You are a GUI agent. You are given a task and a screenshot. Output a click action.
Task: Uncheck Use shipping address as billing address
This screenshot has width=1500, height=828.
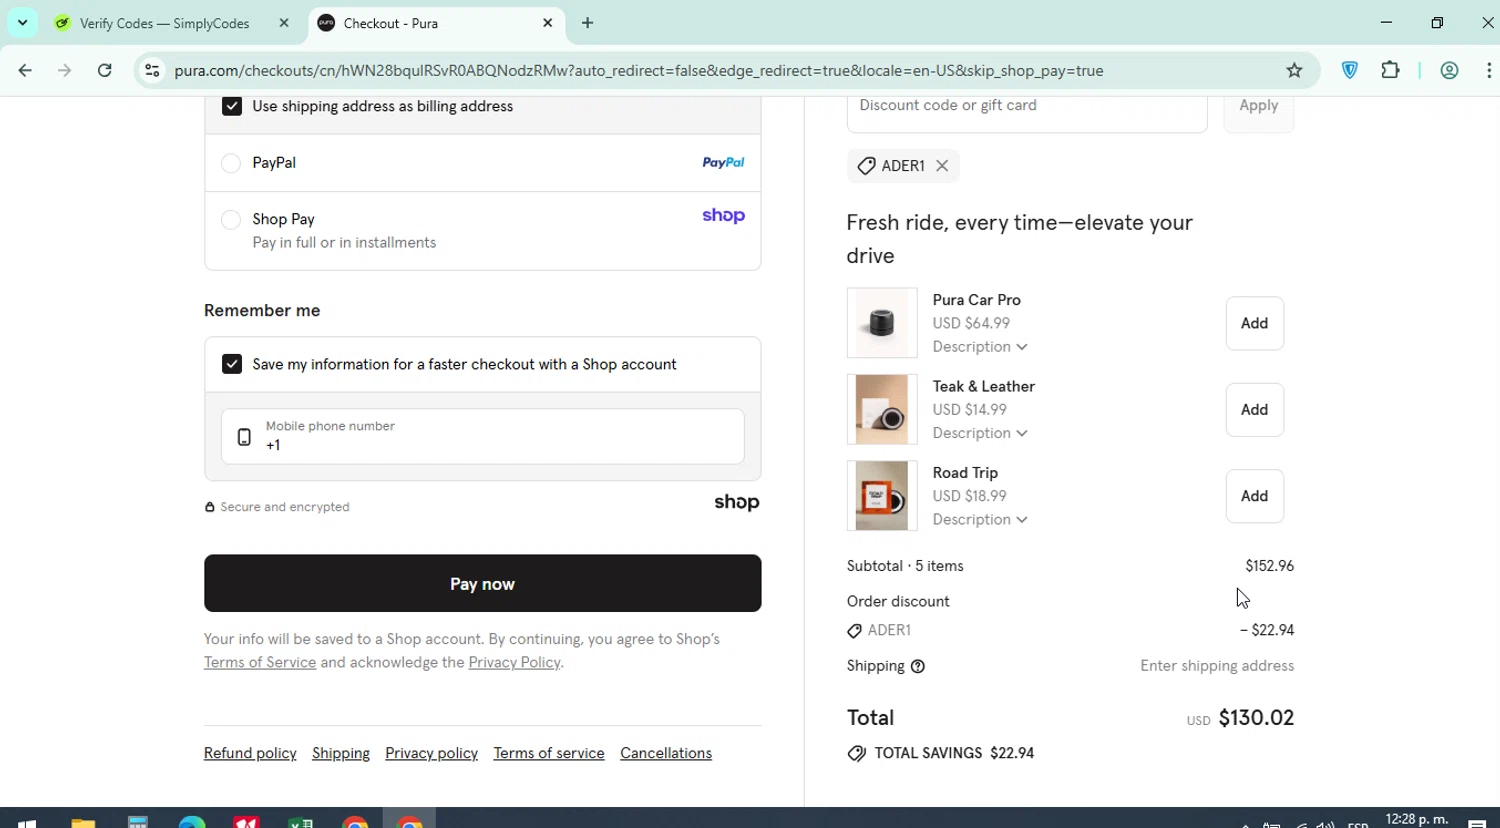point(232,106)
